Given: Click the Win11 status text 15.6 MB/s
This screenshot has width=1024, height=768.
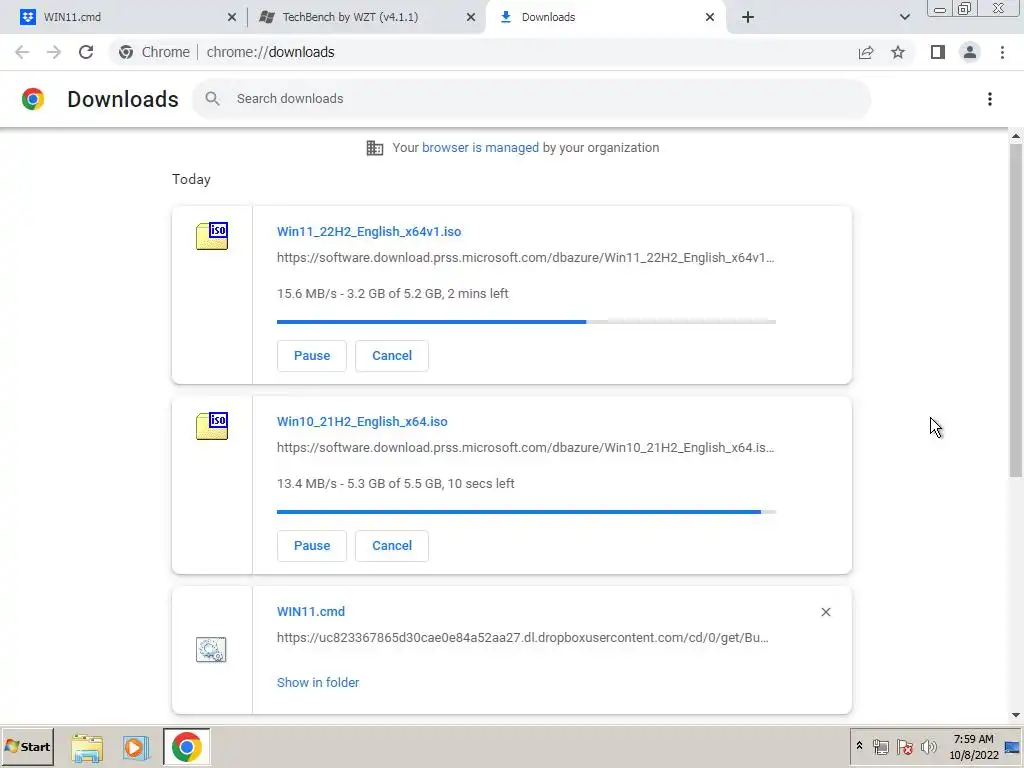Looking at the screenshot, I should (x=392, y=294).
